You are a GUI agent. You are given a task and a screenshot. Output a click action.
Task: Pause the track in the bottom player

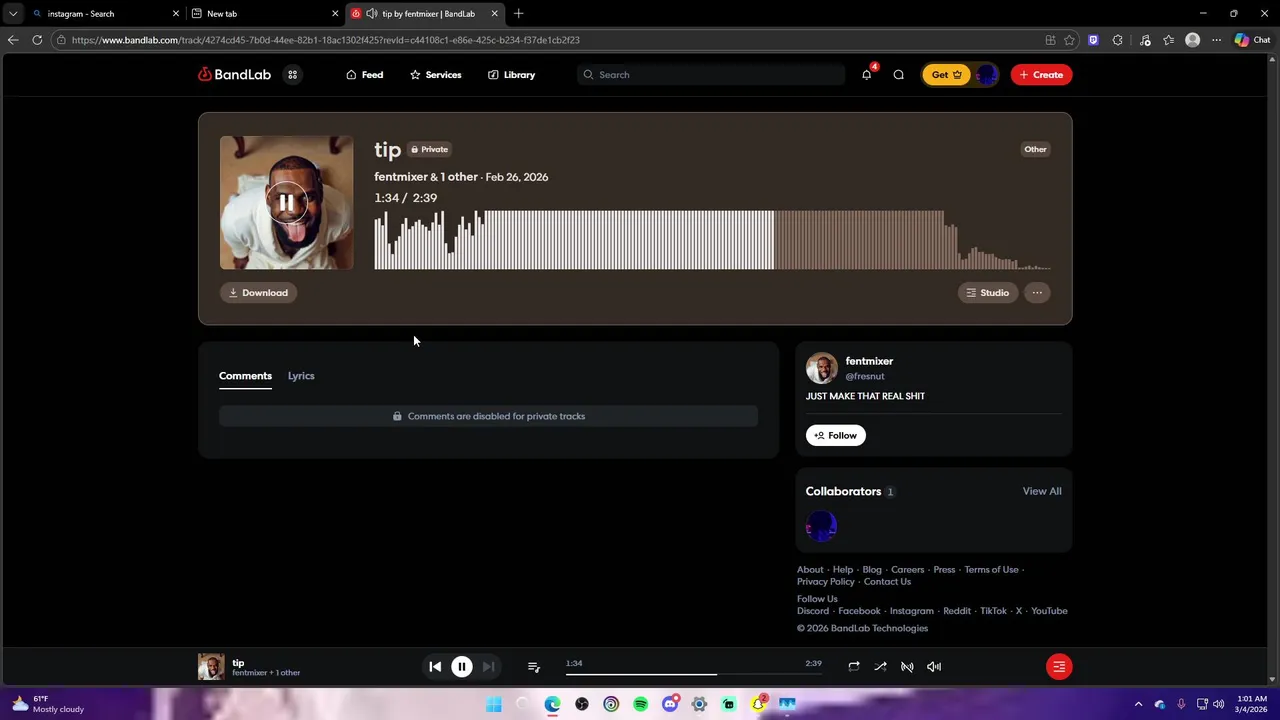(461, 667)
